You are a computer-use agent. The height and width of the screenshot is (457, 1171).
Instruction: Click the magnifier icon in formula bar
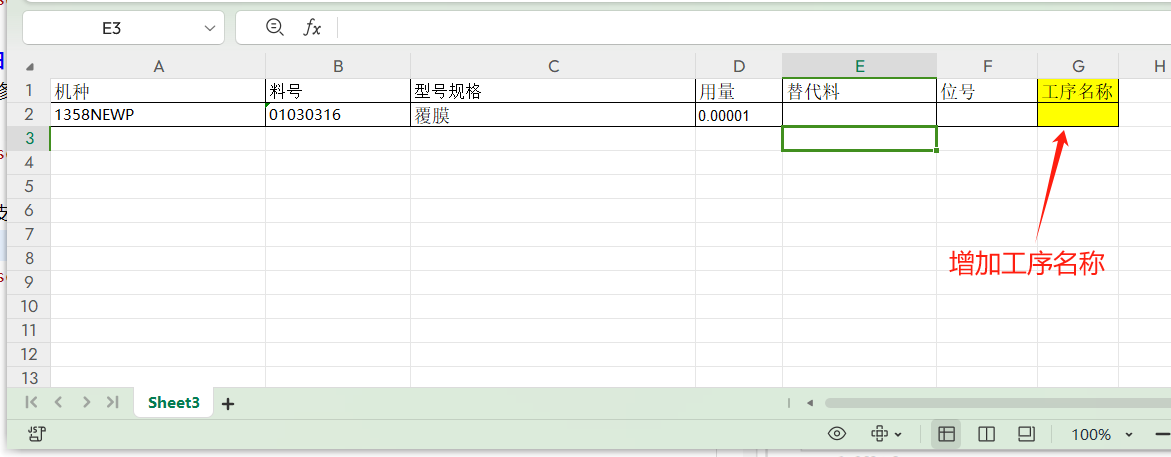(275, 28)
